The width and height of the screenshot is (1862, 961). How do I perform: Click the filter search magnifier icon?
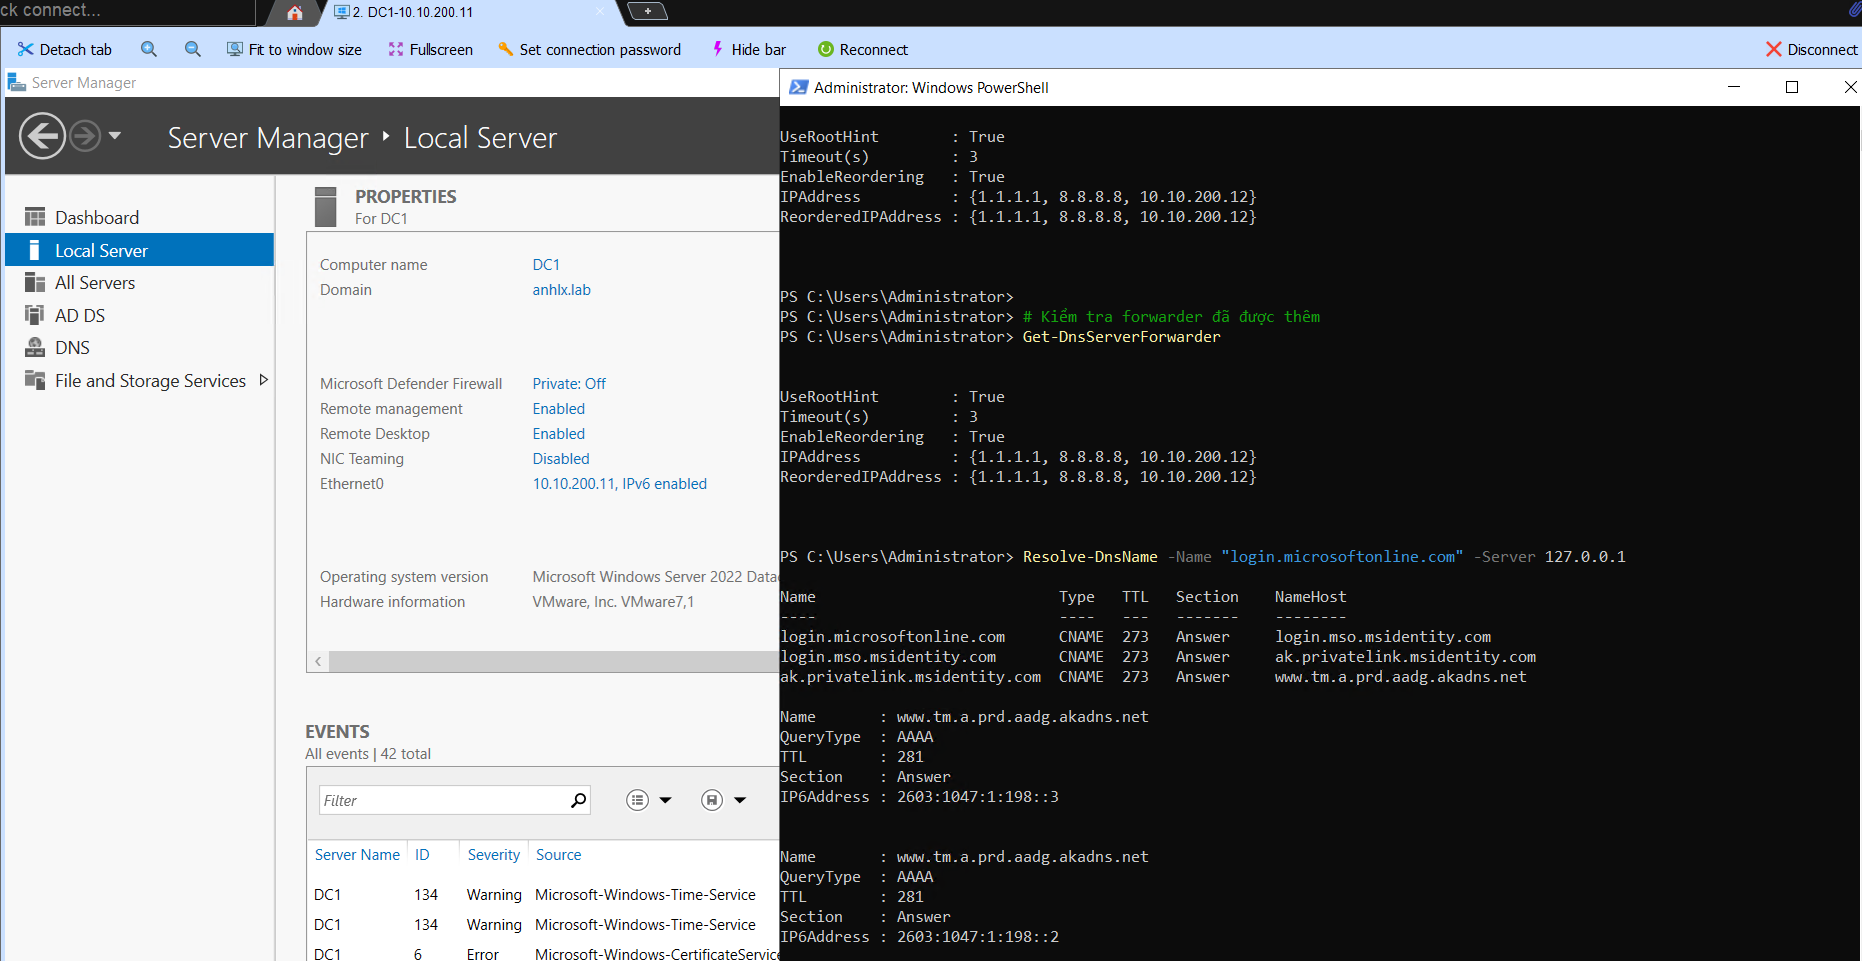[578, 800]
